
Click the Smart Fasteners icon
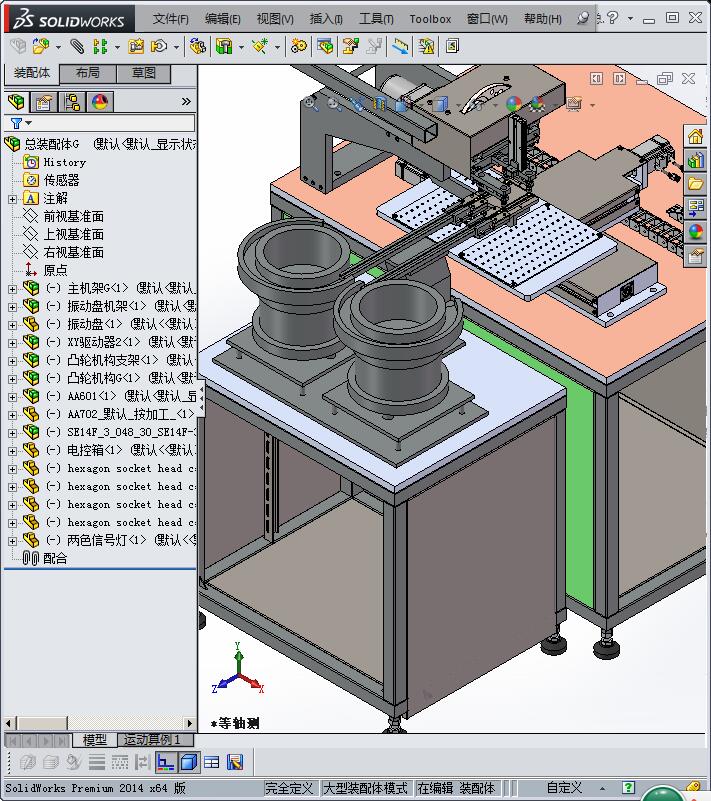(136, 46)
